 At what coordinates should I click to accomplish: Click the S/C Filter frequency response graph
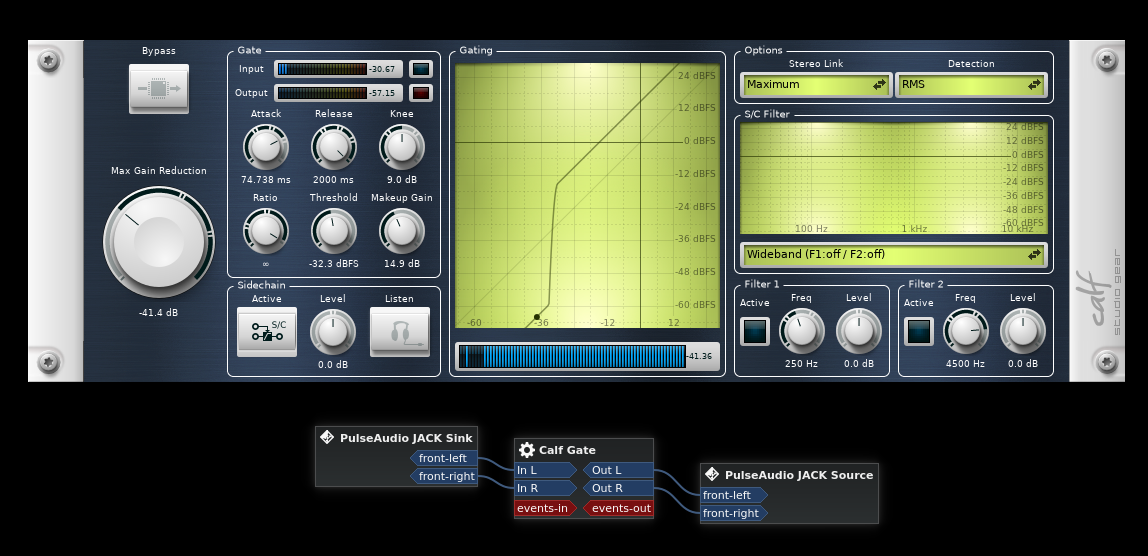pos(894,178)
